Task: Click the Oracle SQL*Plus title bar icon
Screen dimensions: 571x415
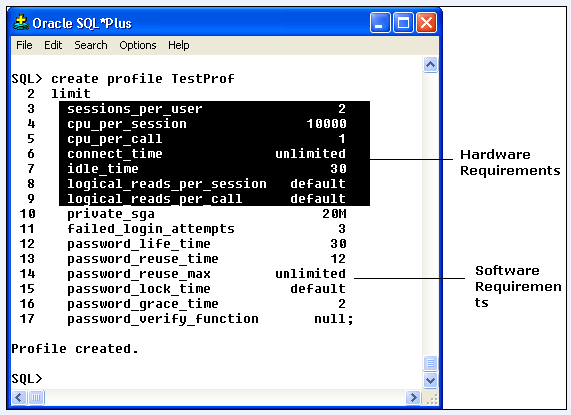Action: coord(21,23)
